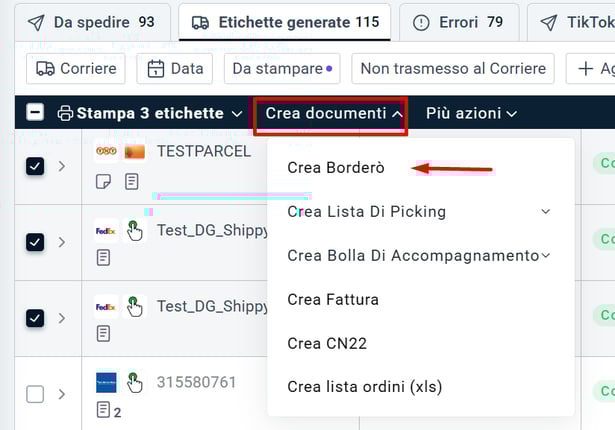
Task: Click the Da stampare filter button
Action: point(282,69)
